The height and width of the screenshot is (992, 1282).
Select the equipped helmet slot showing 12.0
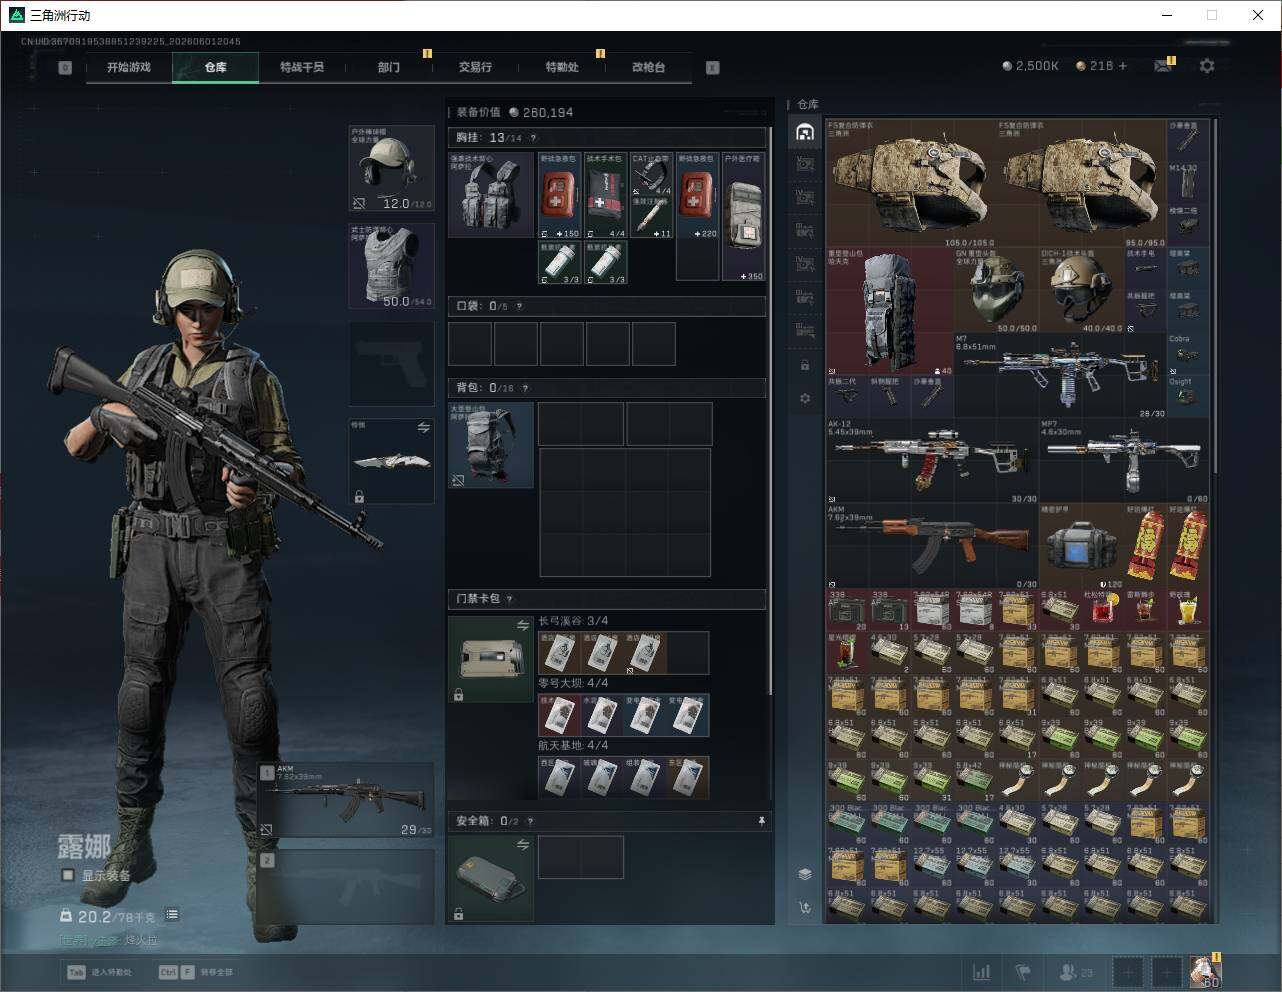(x=391, y=169)
